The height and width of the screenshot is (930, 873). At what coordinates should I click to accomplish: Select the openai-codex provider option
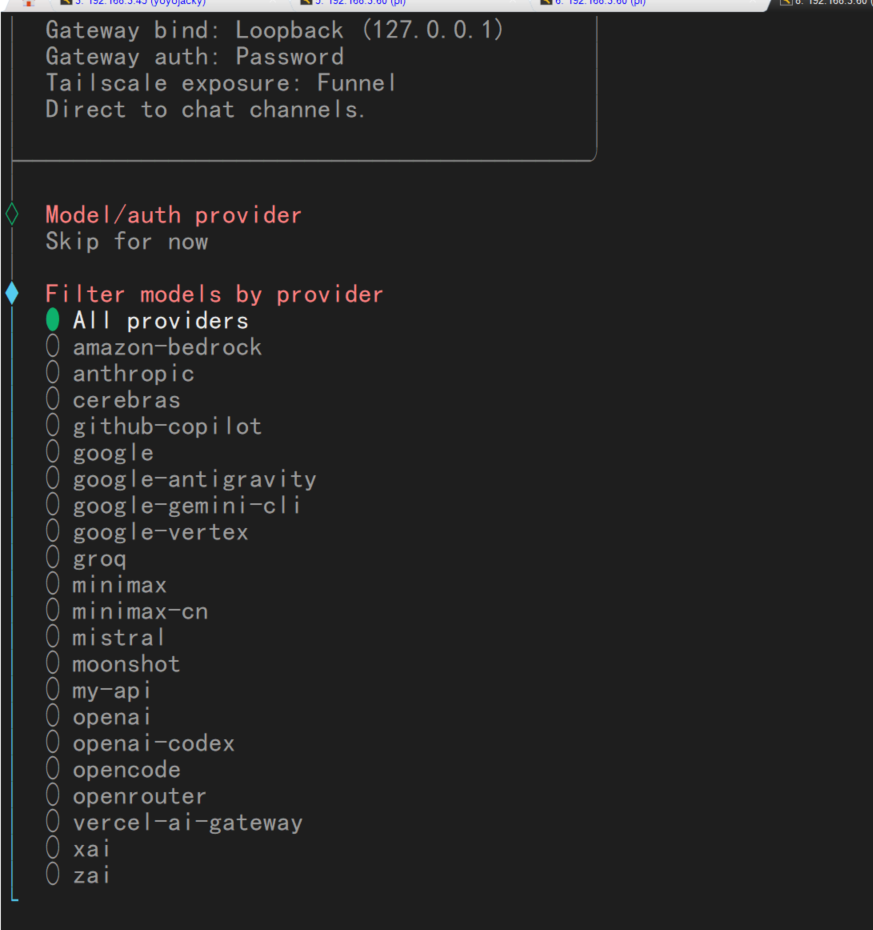[x=140, y=743]
